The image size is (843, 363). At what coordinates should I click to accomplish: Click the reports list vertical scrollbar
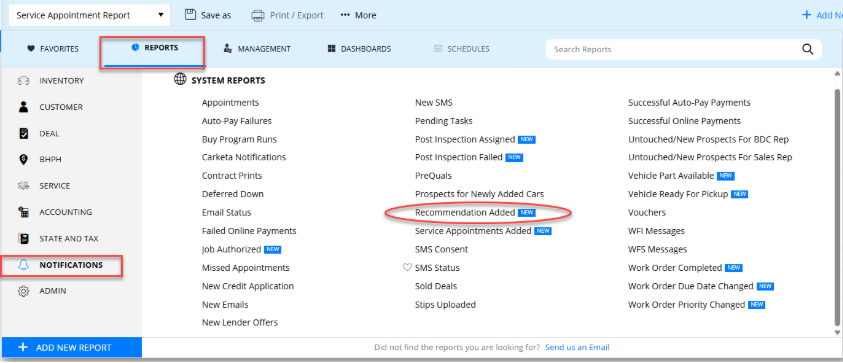(x=838, y=207)
